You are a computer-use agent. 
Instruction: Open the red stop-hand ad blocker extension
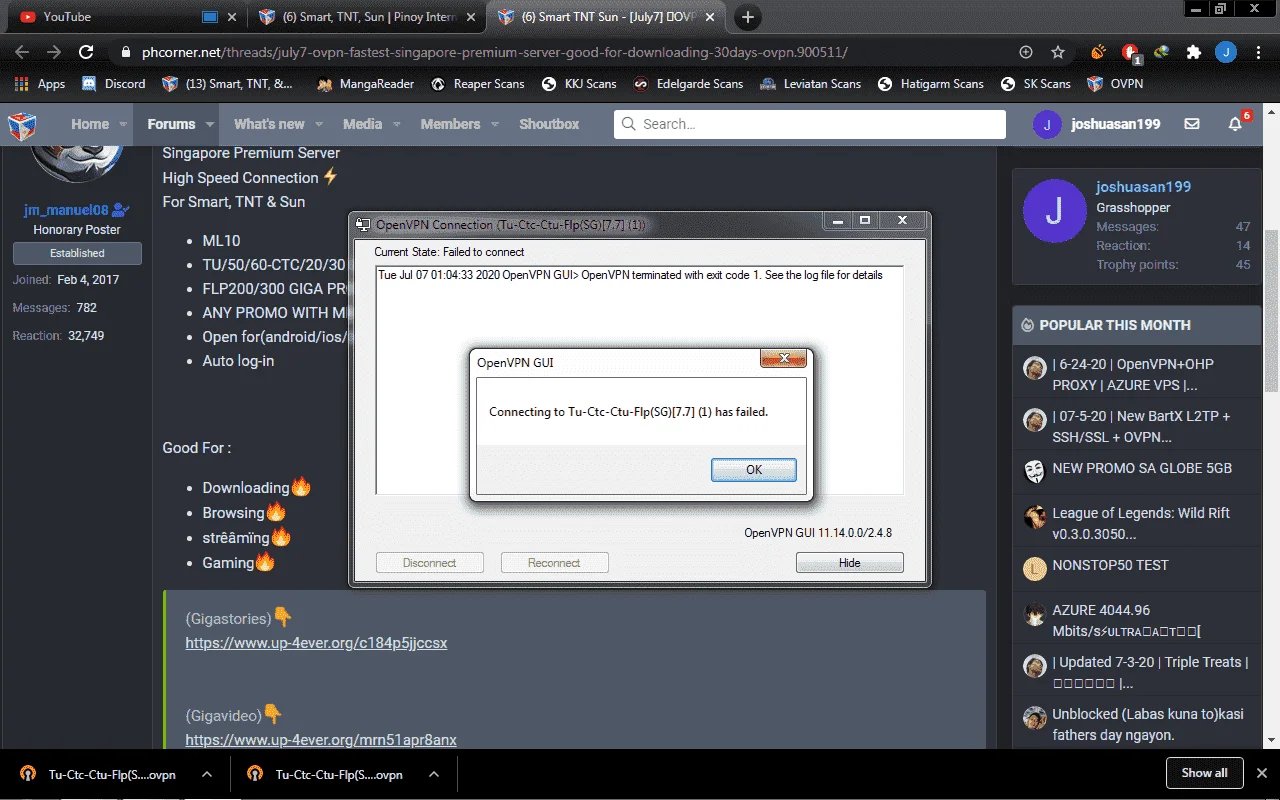point(1130,52)
